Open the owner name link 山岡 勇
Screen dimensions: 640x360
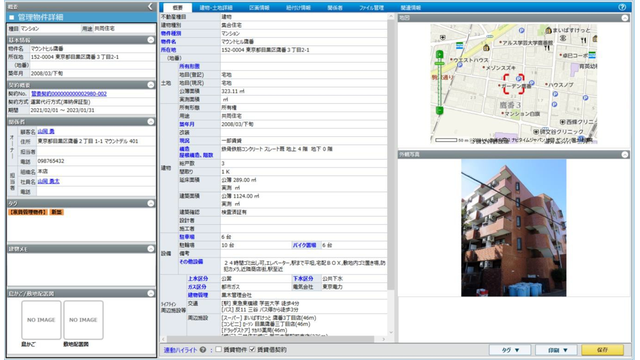46,131
